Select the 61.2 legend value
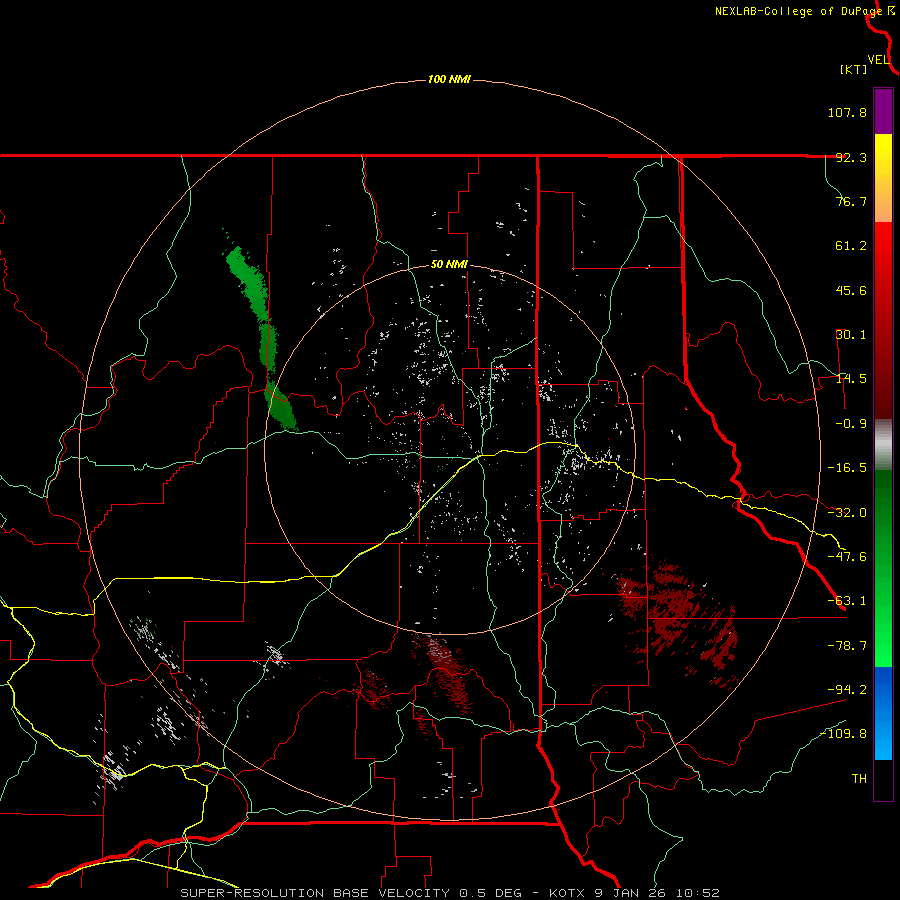 [851, 246]
